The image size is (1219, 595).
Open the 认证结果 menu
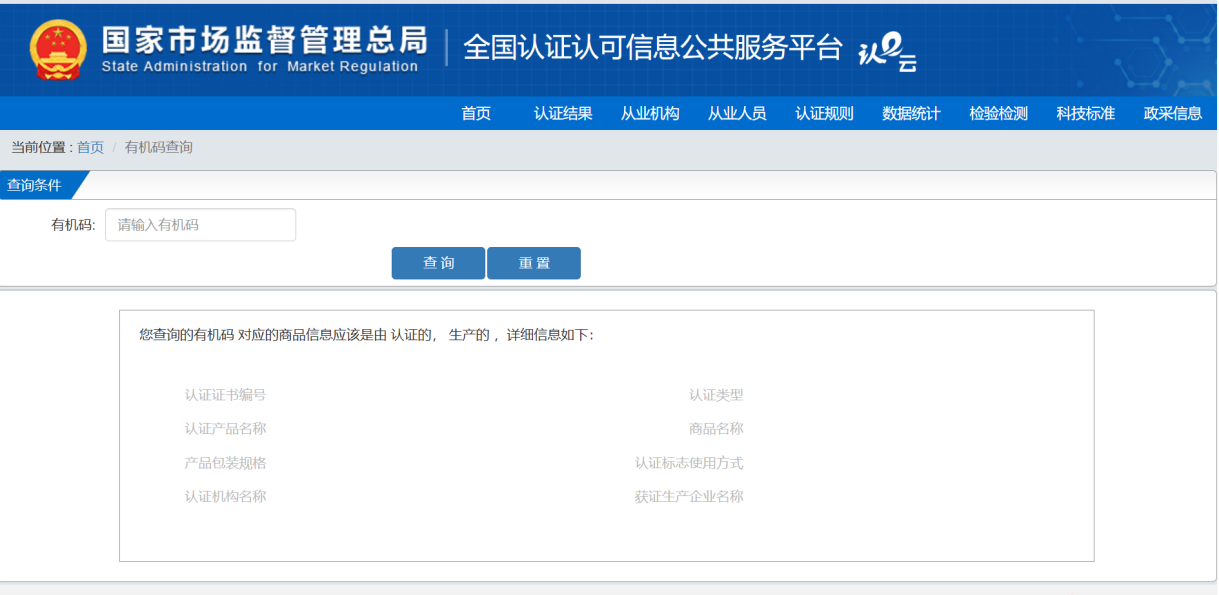click(x=563, y=114)
